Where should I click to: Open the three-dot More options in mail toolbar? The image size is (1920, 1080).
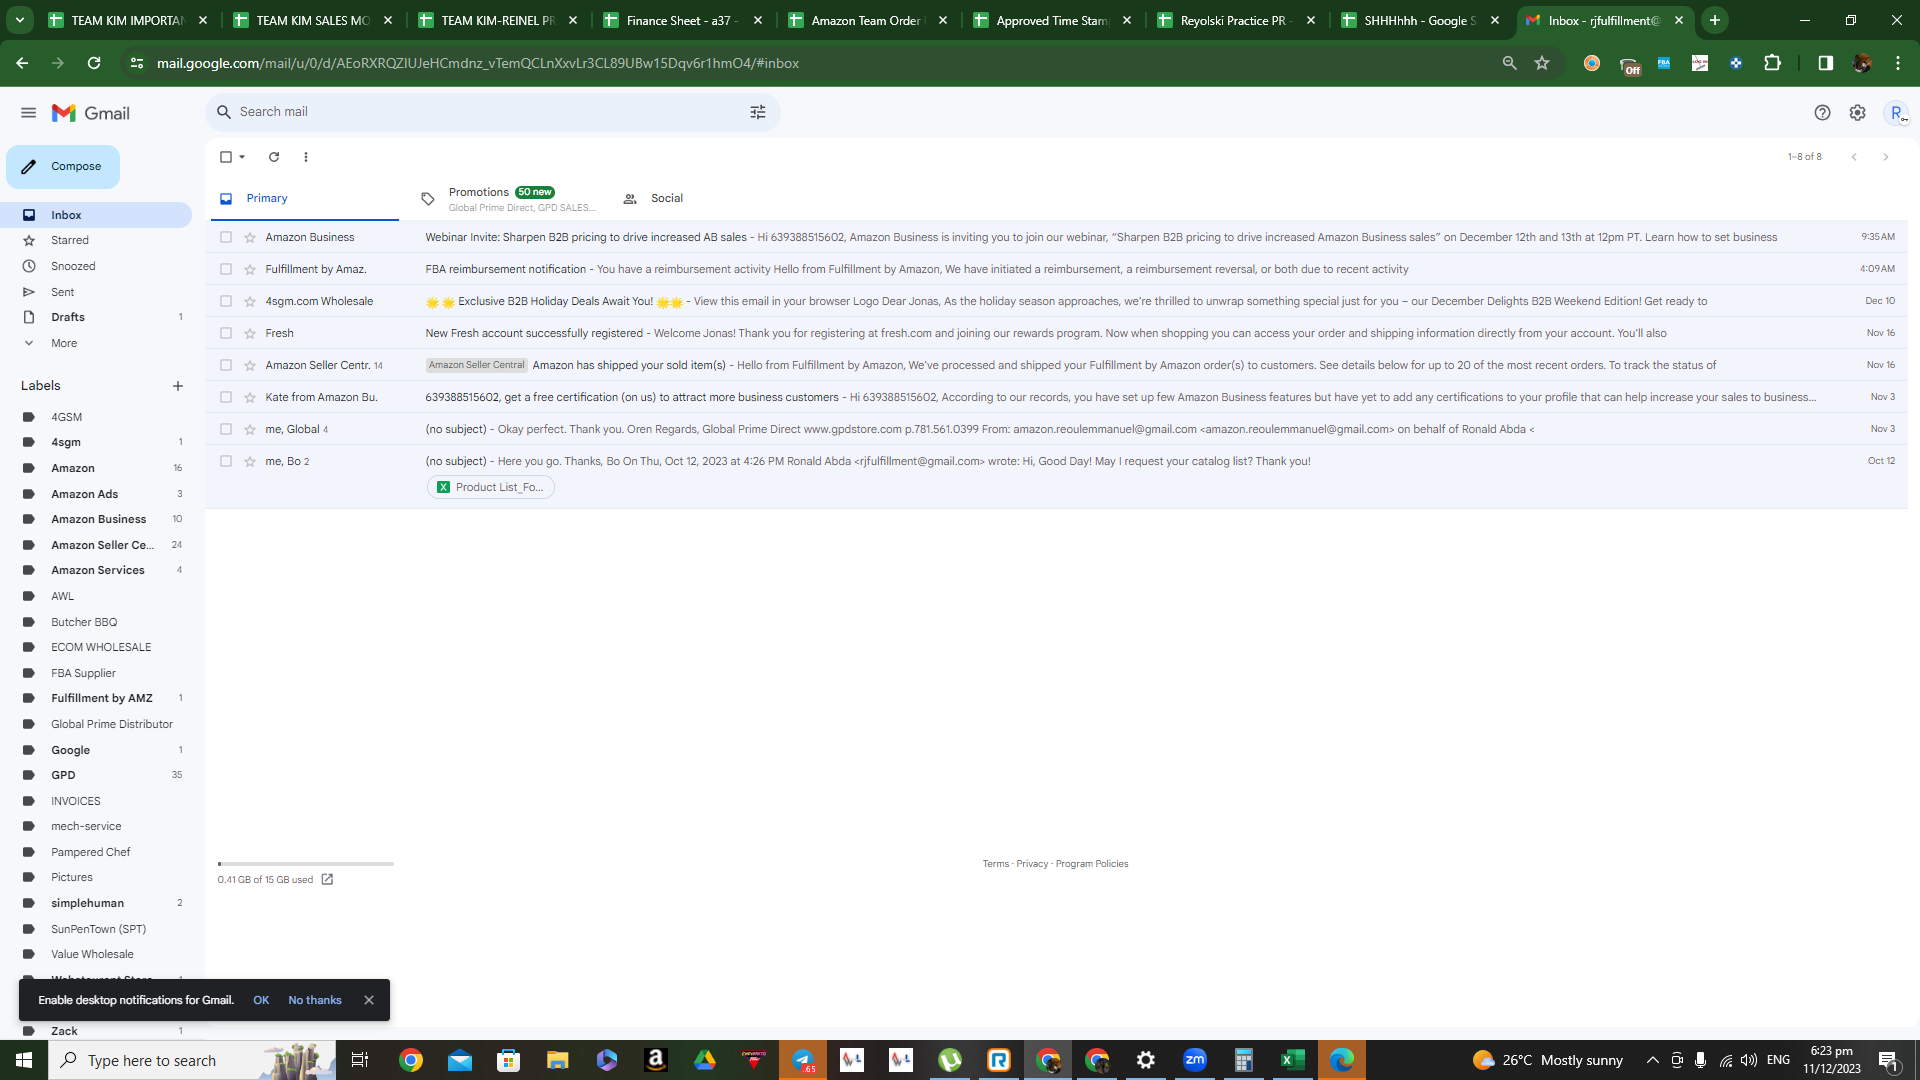306,157
